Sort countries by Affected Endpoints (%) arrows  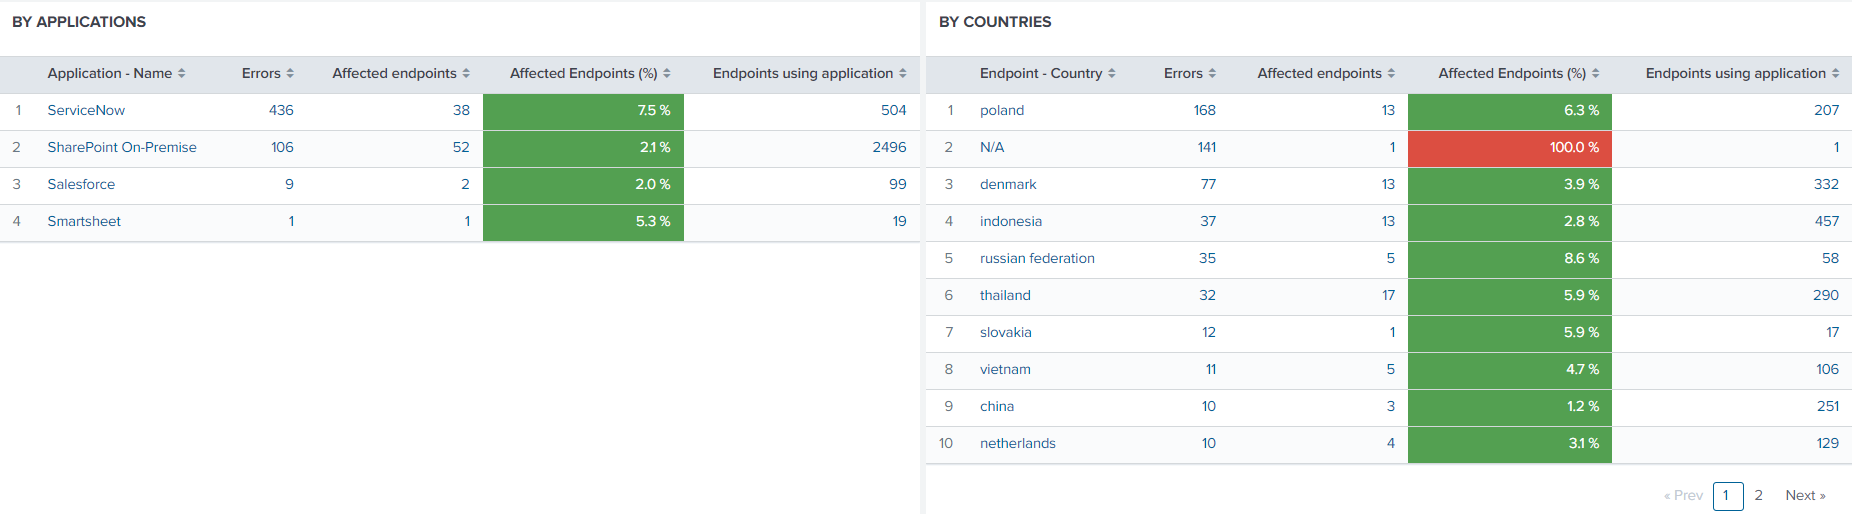pos(1595,74)
